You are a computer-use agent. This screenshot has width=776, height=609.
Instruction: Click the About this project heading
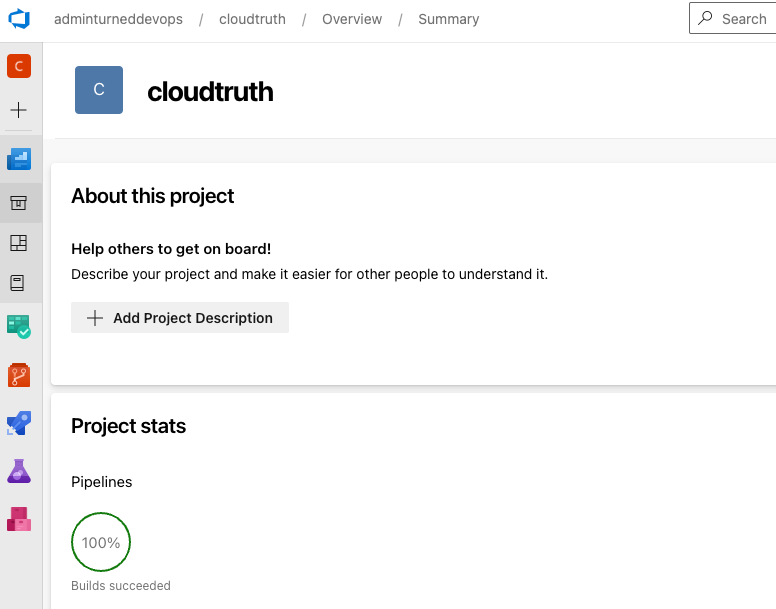pyautogui.click(x=152, y=196)
